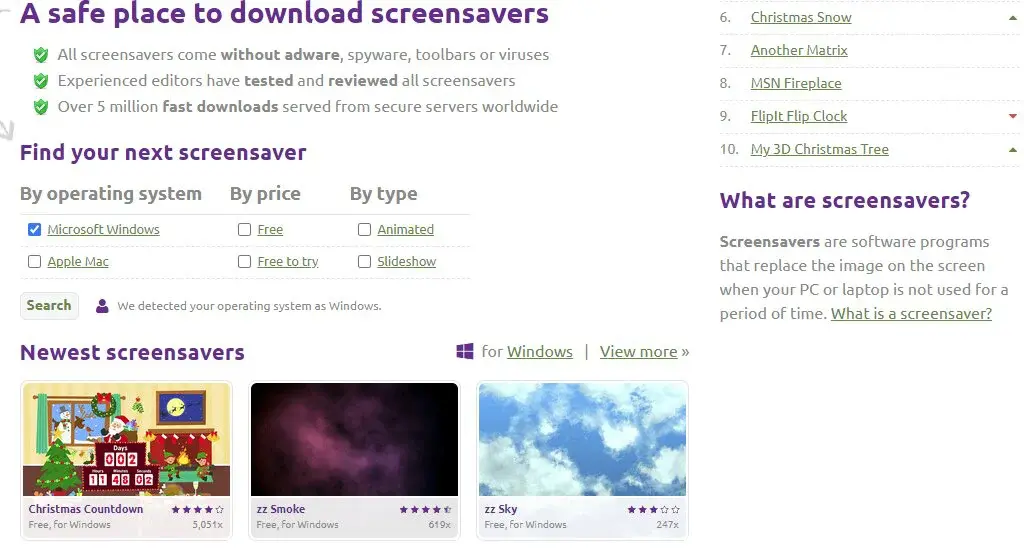Check the Free to try checkbox

244,261
